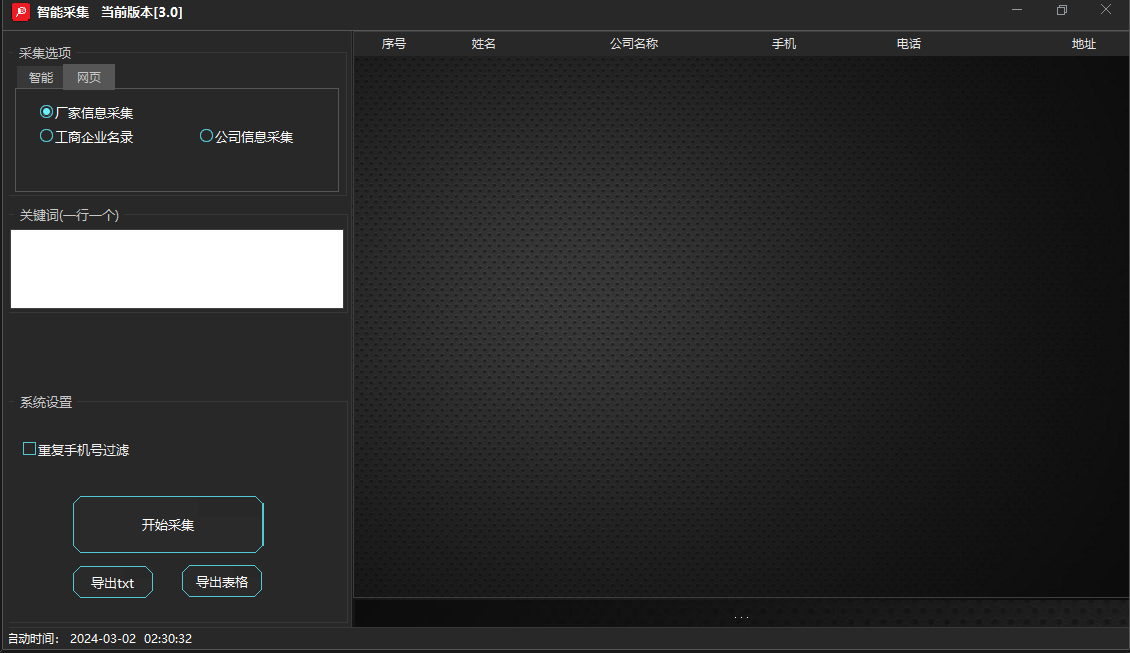Switch to the 网页 tab
1130x653 pixels.
click(89, 77)
